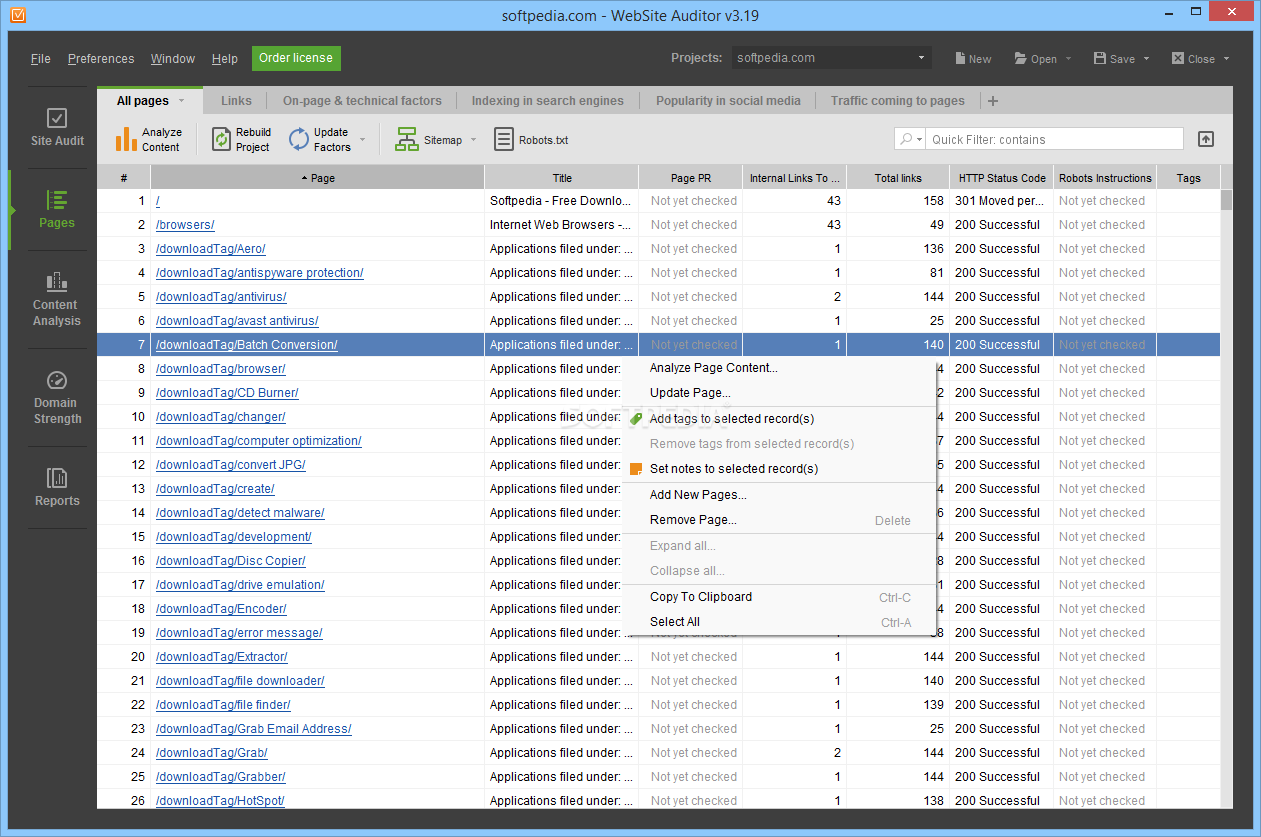
Task: Click '301 Moved per...' status cell
Action: 1001,201
